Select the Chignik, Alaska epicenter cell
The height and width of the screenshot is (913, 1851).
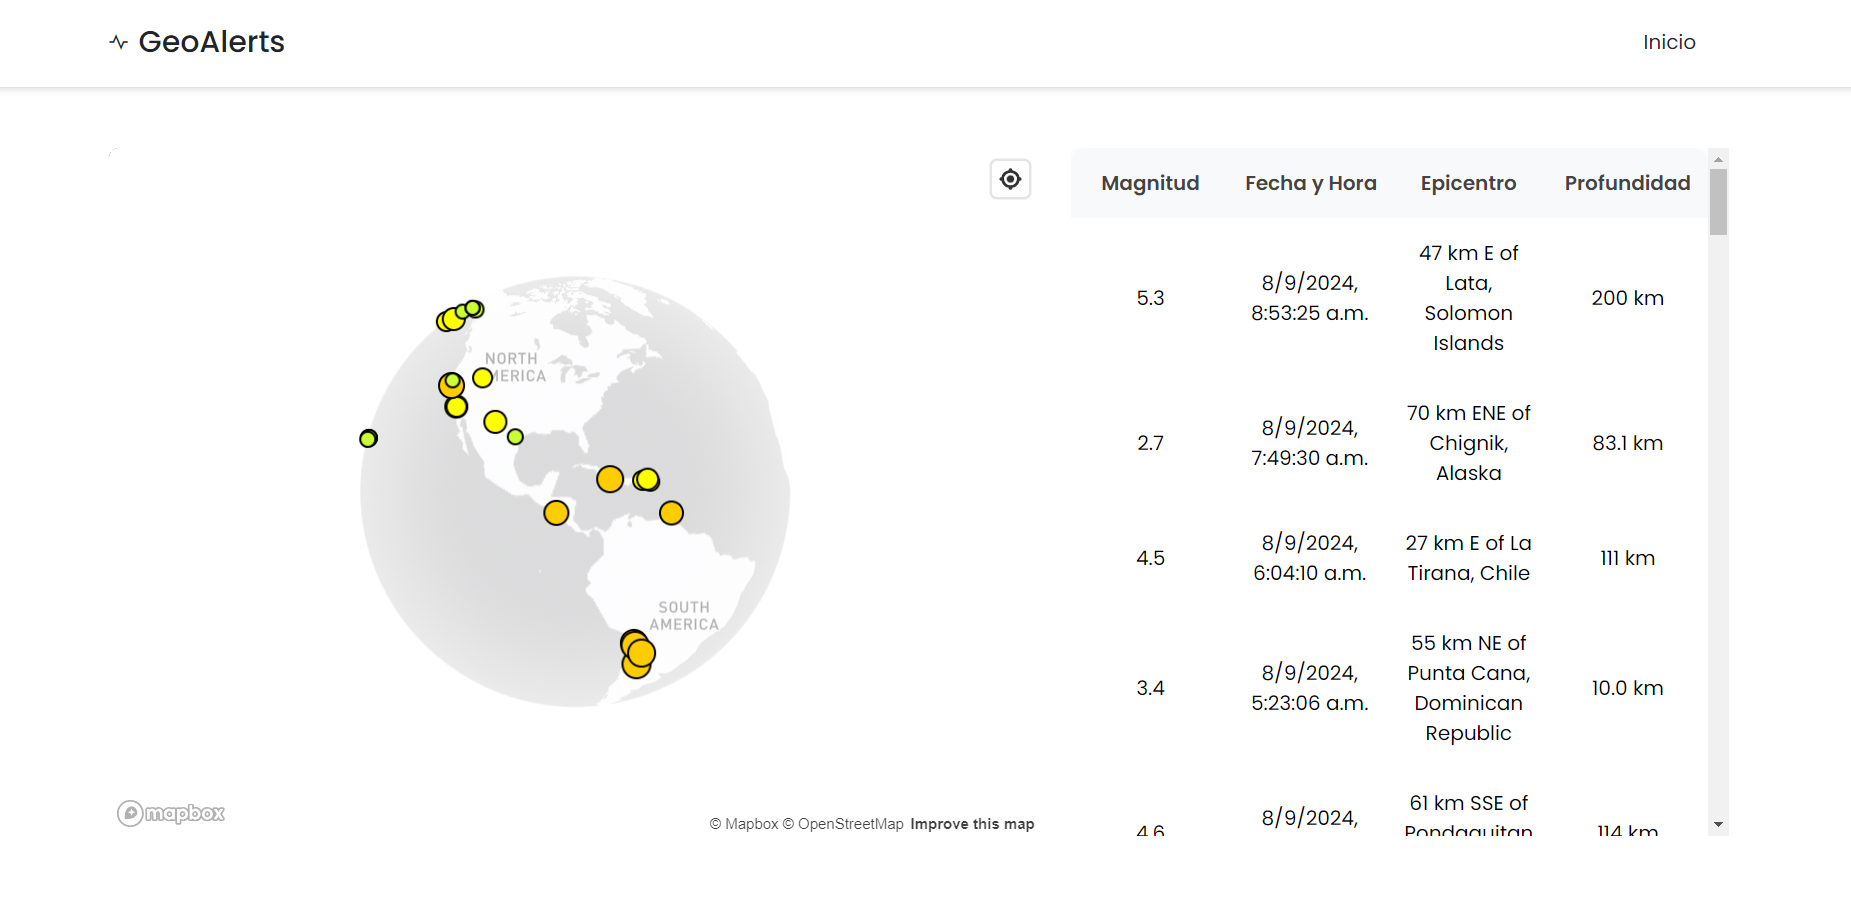click(x=1468, y=443)
